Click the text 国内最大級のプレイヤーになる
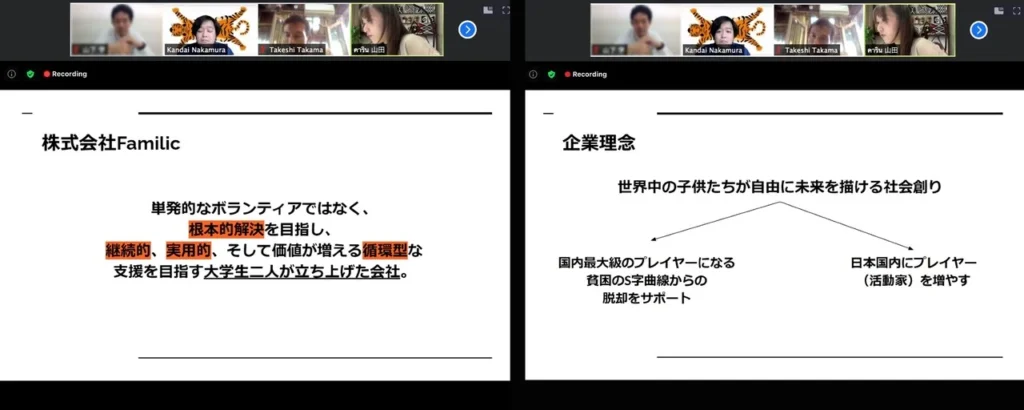1024x410 pixels. coord(647,263)
